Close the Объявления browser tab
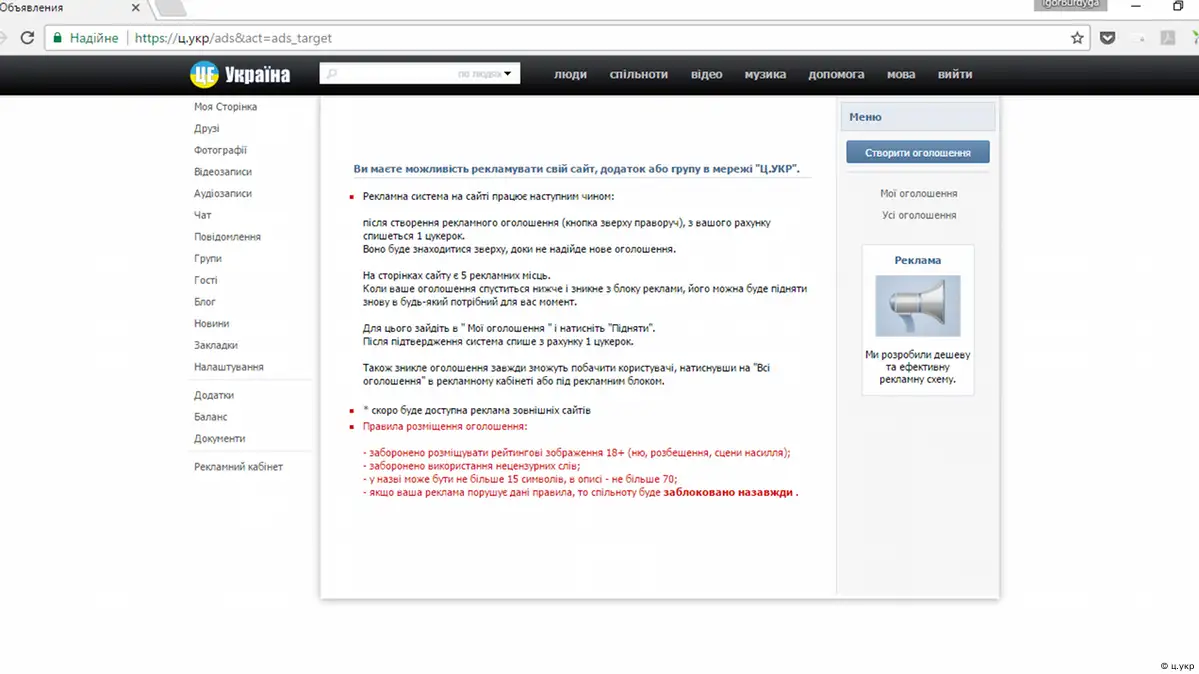This screenshot has height=674, width=1199. (136, 8)
